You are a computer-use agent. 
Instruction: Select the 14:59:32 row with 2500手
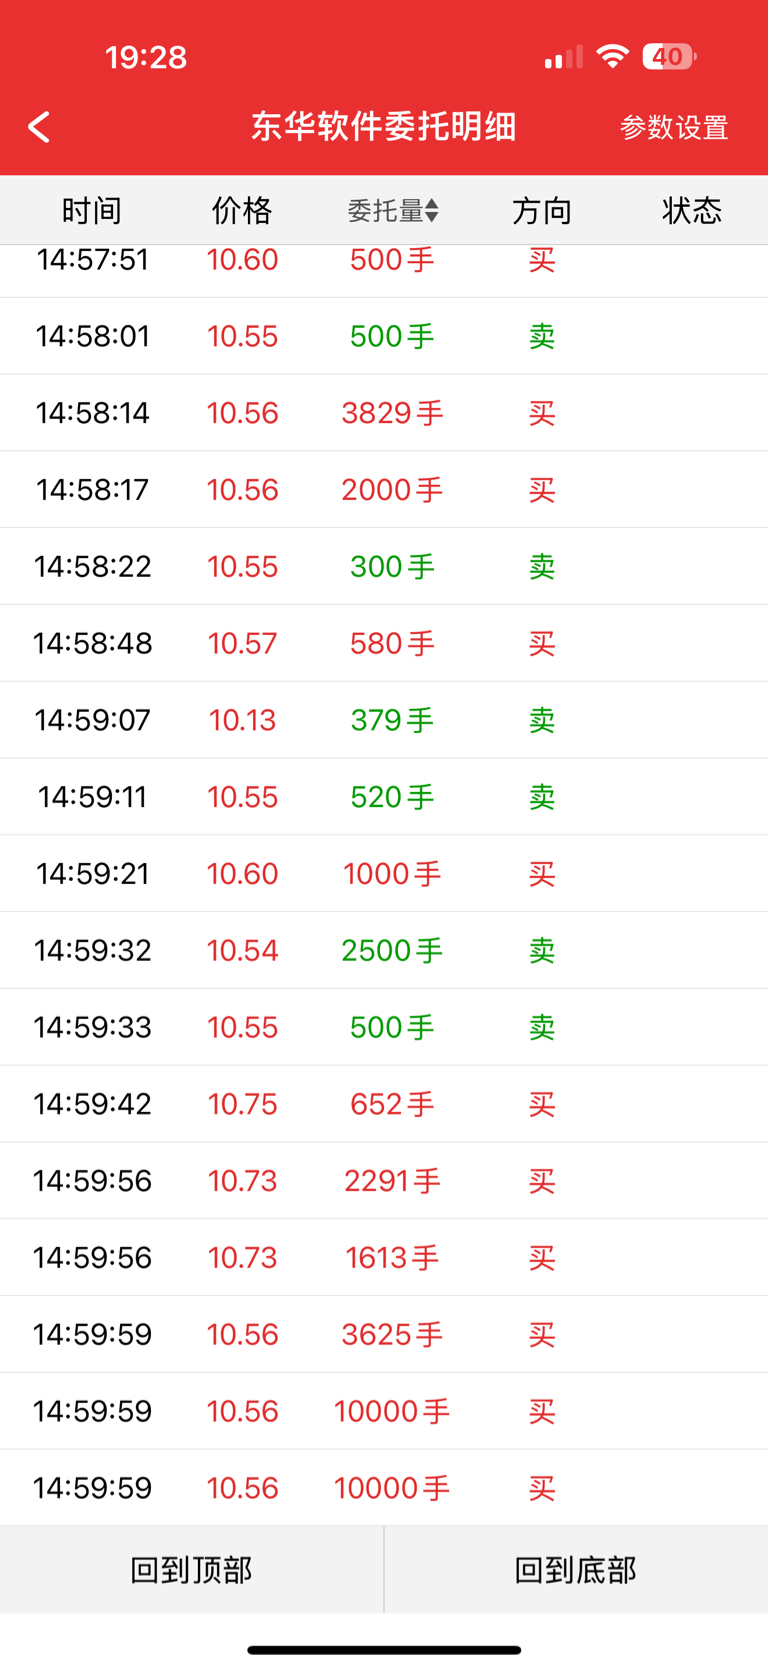click(384, 950)
